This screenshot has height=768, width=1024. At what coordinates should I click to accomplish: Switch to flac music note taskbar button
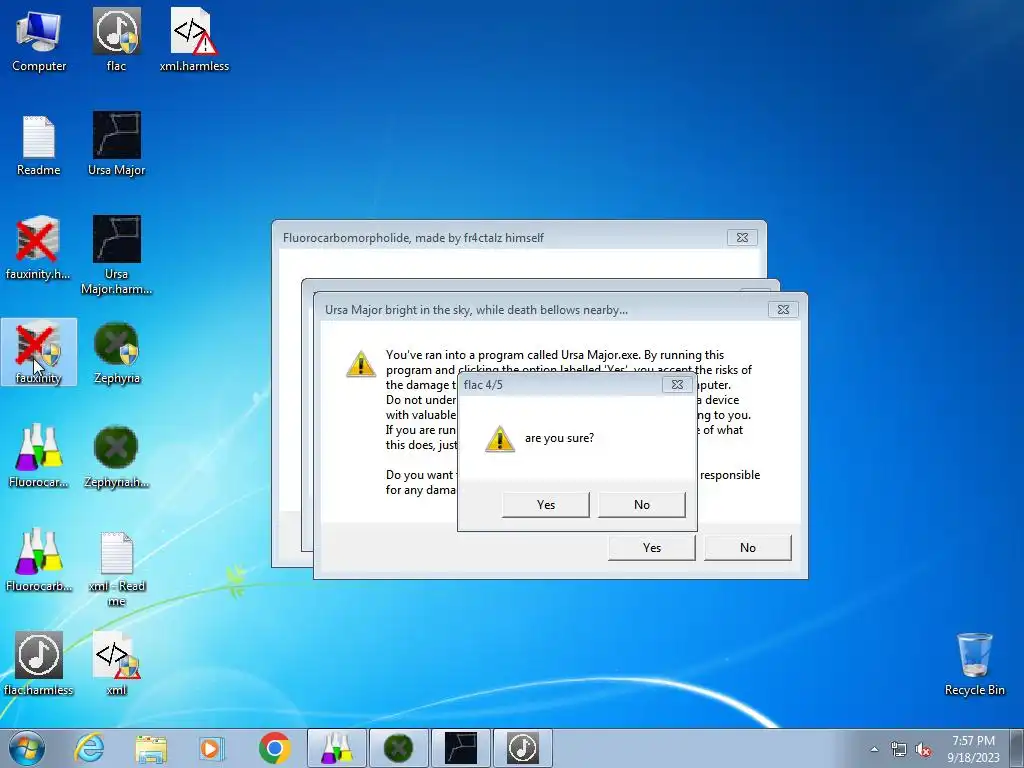pos(523,748)
